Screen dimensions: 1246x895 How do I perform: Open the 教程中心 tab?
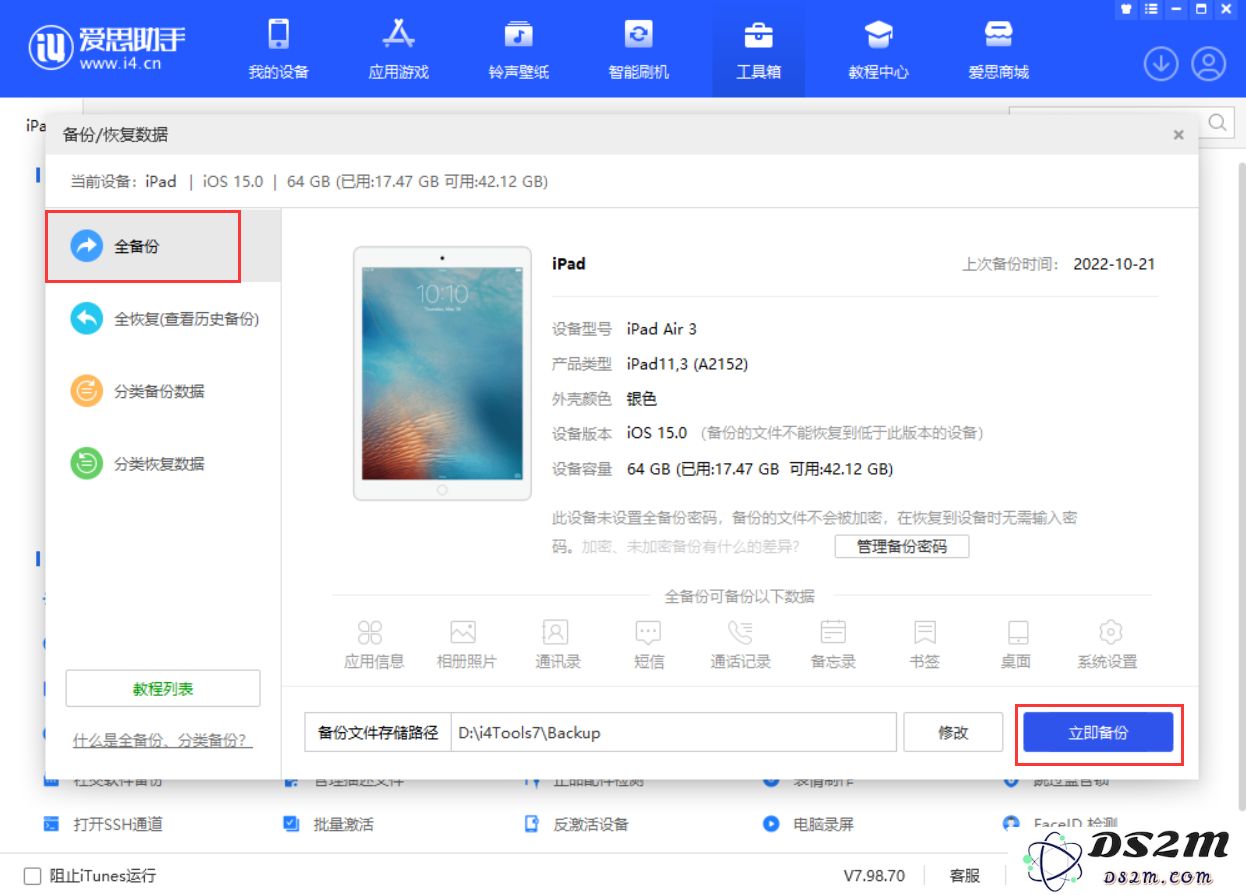coord(878,50)
